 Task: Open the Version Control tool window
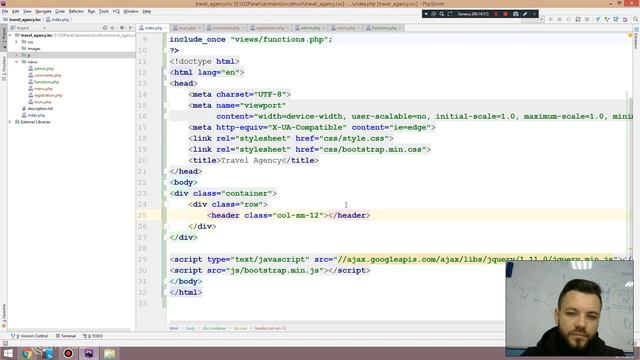click(30, 336)
